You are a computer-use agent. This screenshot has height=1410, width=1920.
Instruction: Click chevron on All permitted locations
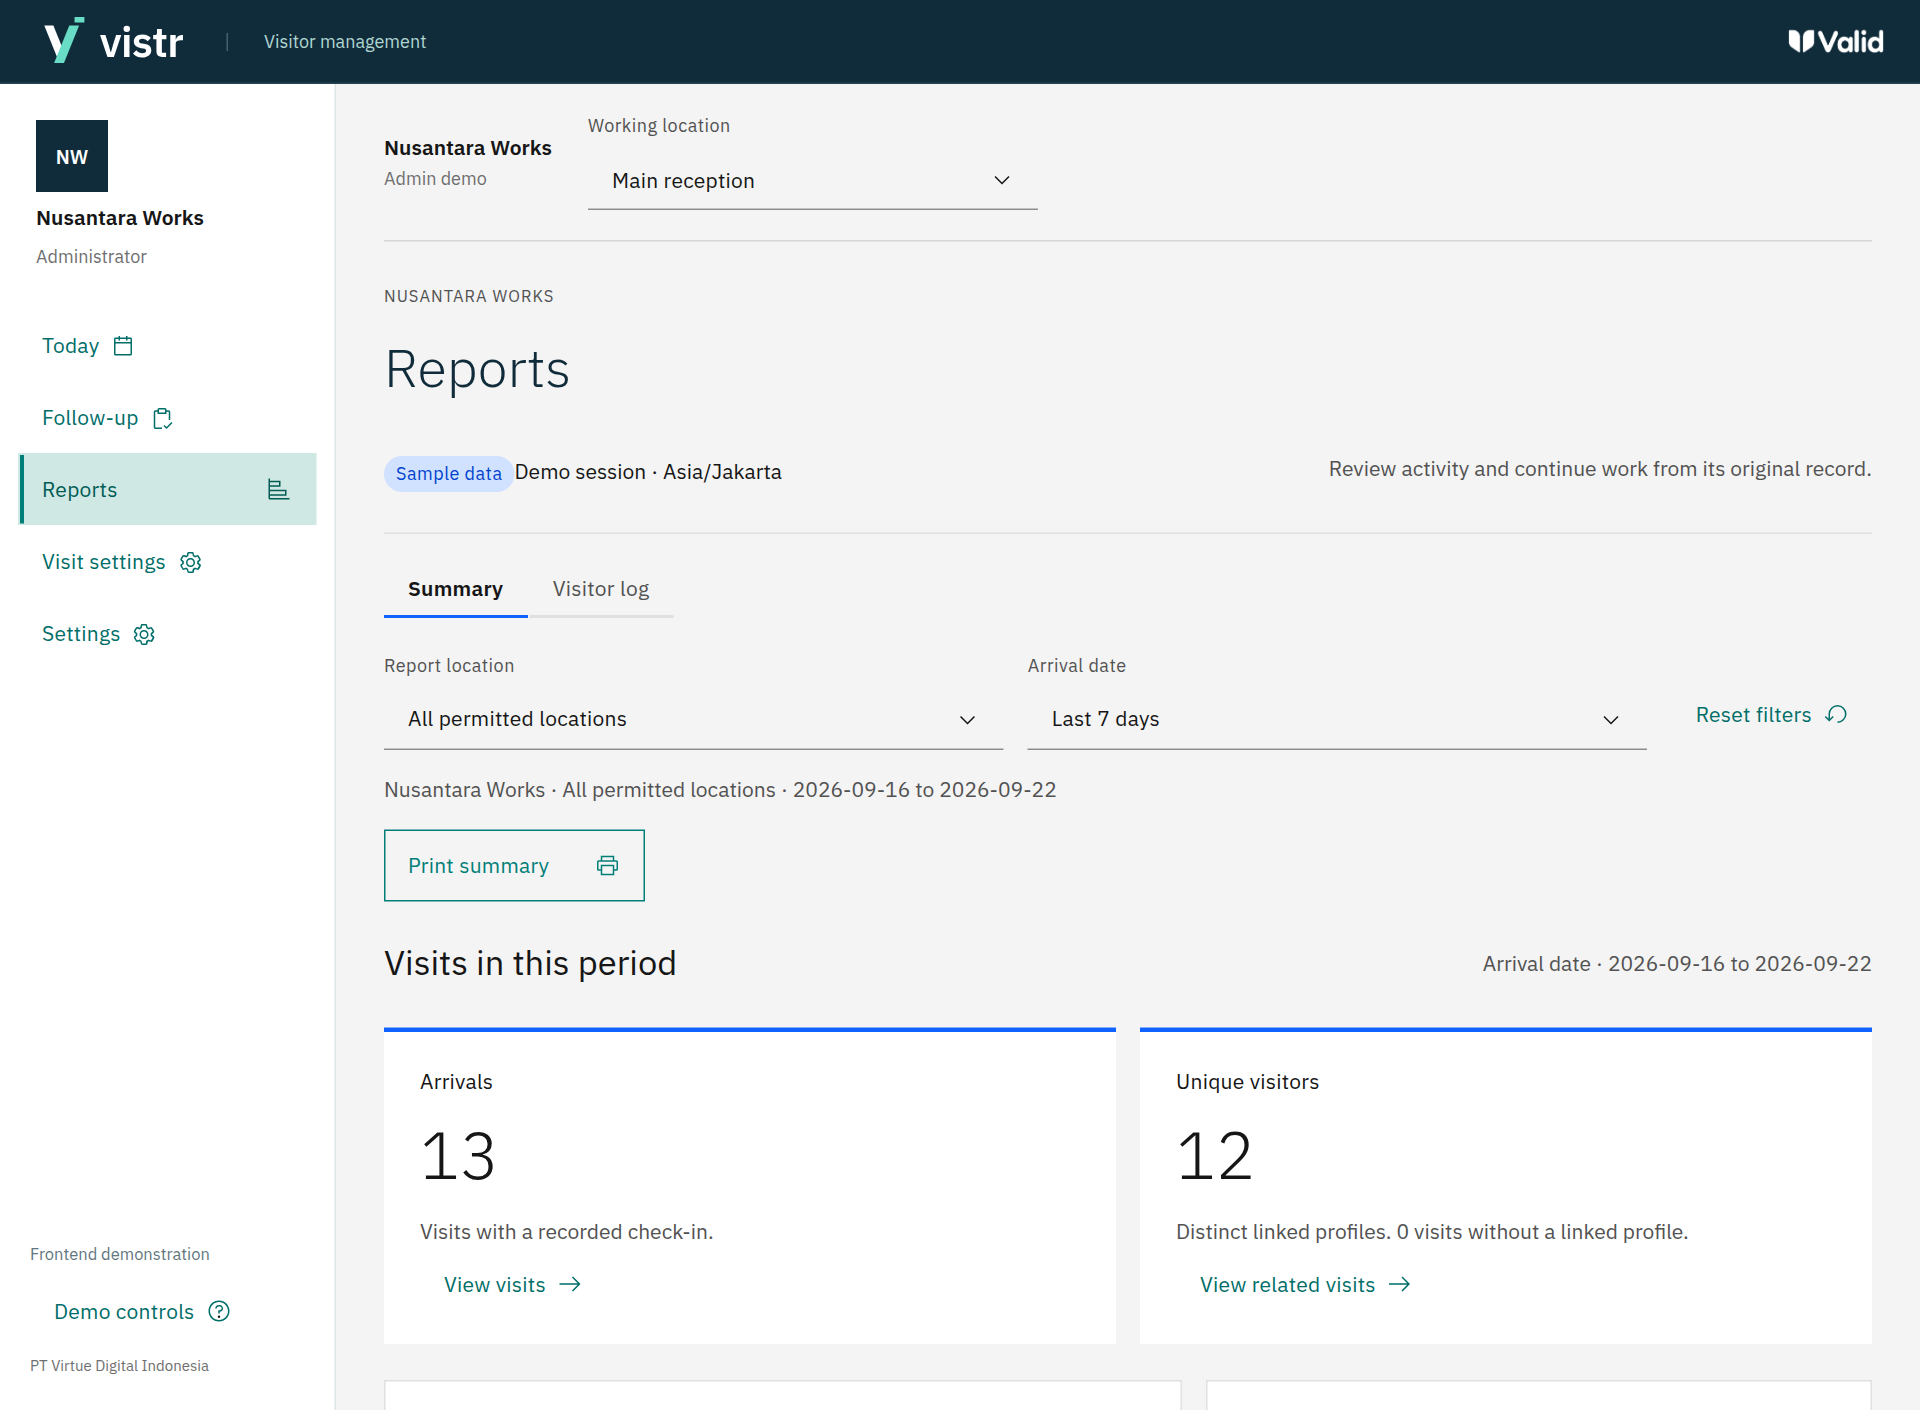pos(967,719)
